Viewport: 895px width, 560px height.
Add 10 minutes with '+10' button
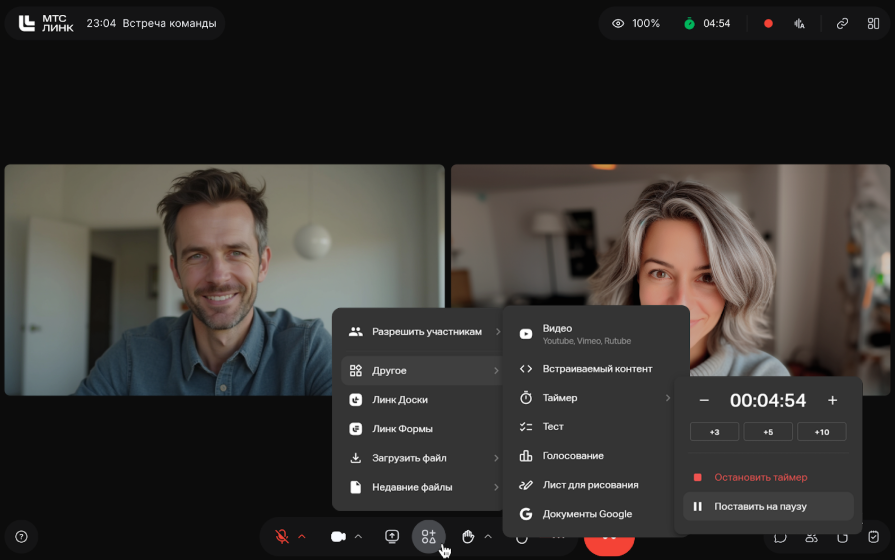coord(821,432)
